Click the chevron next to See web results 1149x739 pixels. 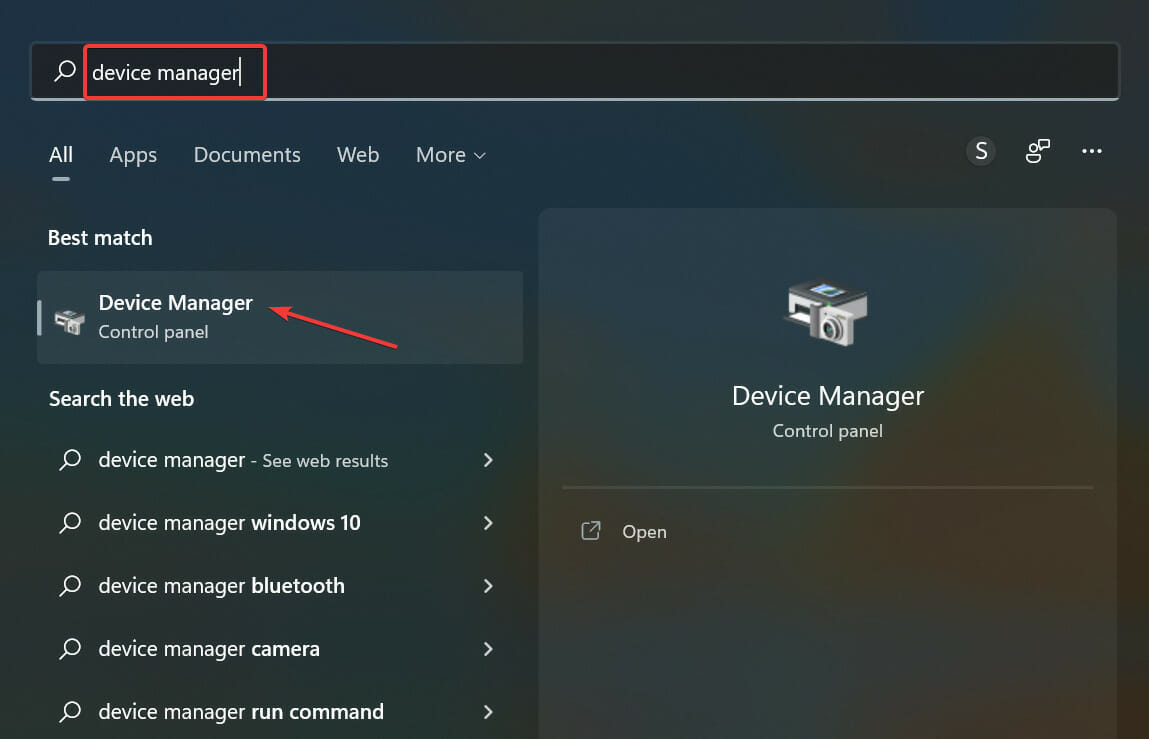point(488,460)
